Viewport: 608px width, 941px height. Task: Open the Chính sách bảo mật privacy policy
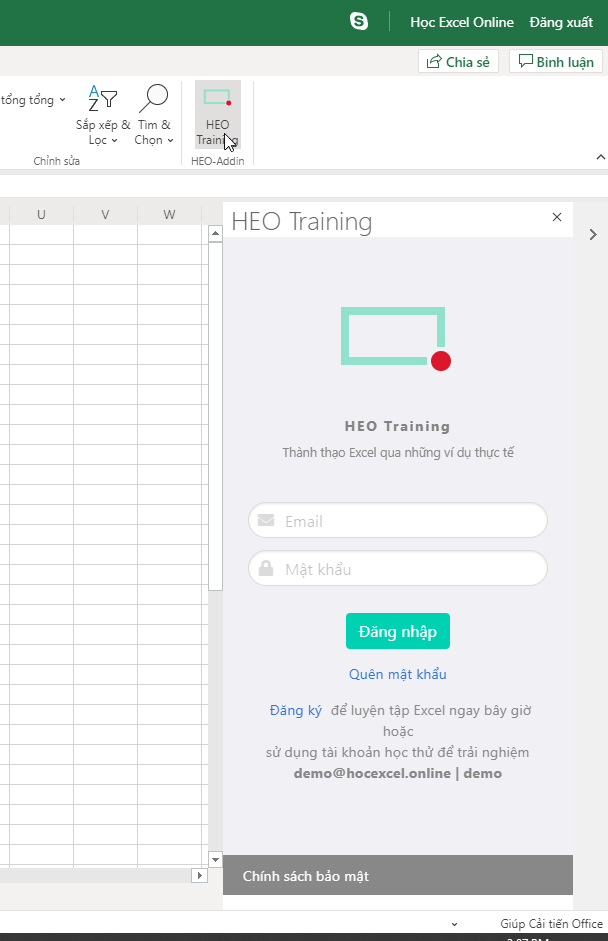coord(306,876)
